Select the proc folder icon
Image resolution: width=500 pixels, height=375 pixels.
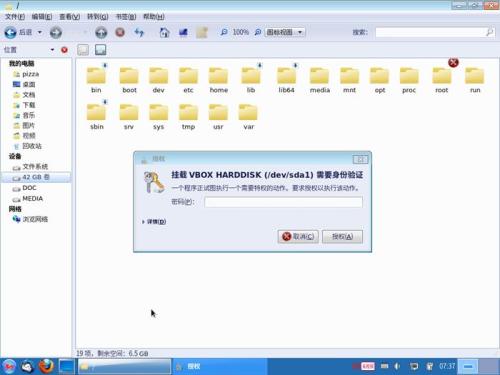click(x=409, y=76)
